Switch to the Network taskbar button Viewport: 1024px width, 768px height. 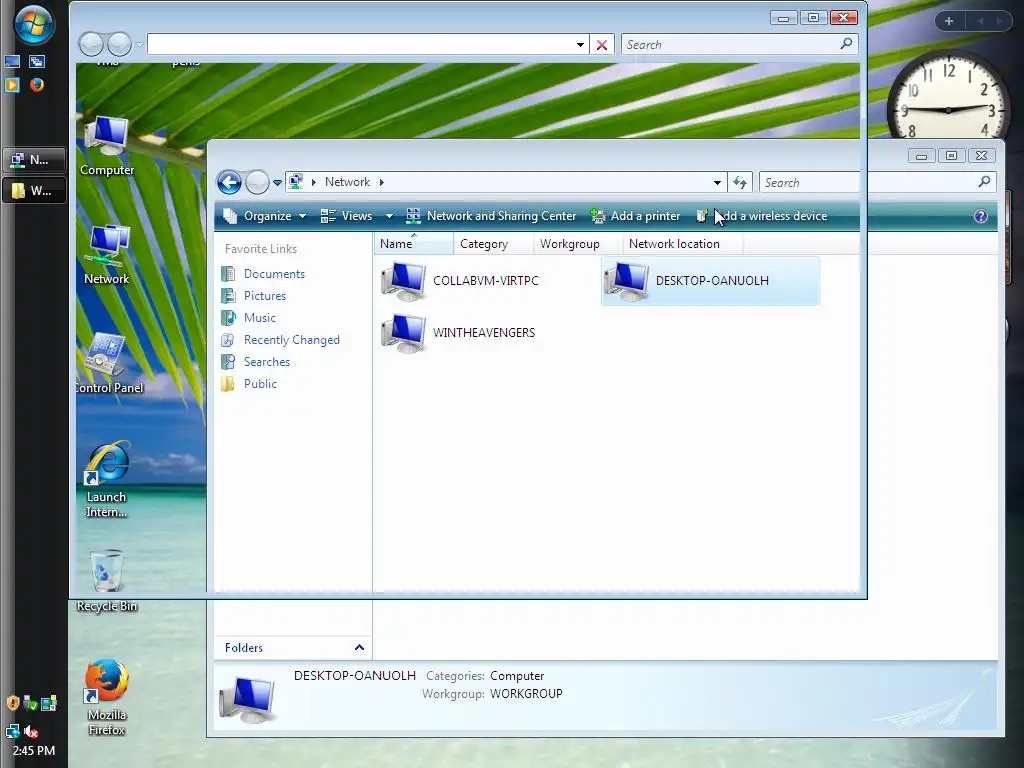34,159
